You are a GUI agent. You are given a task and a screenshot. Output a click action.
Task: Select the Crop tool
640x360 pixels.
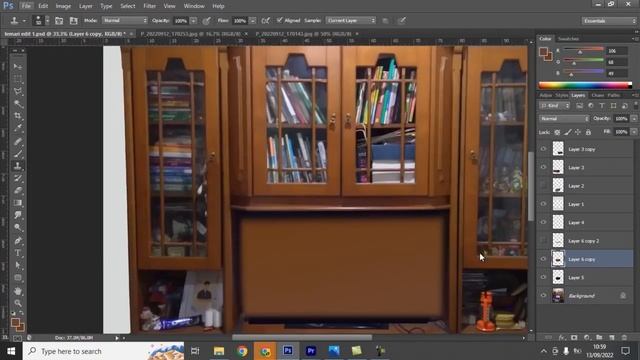18,116
